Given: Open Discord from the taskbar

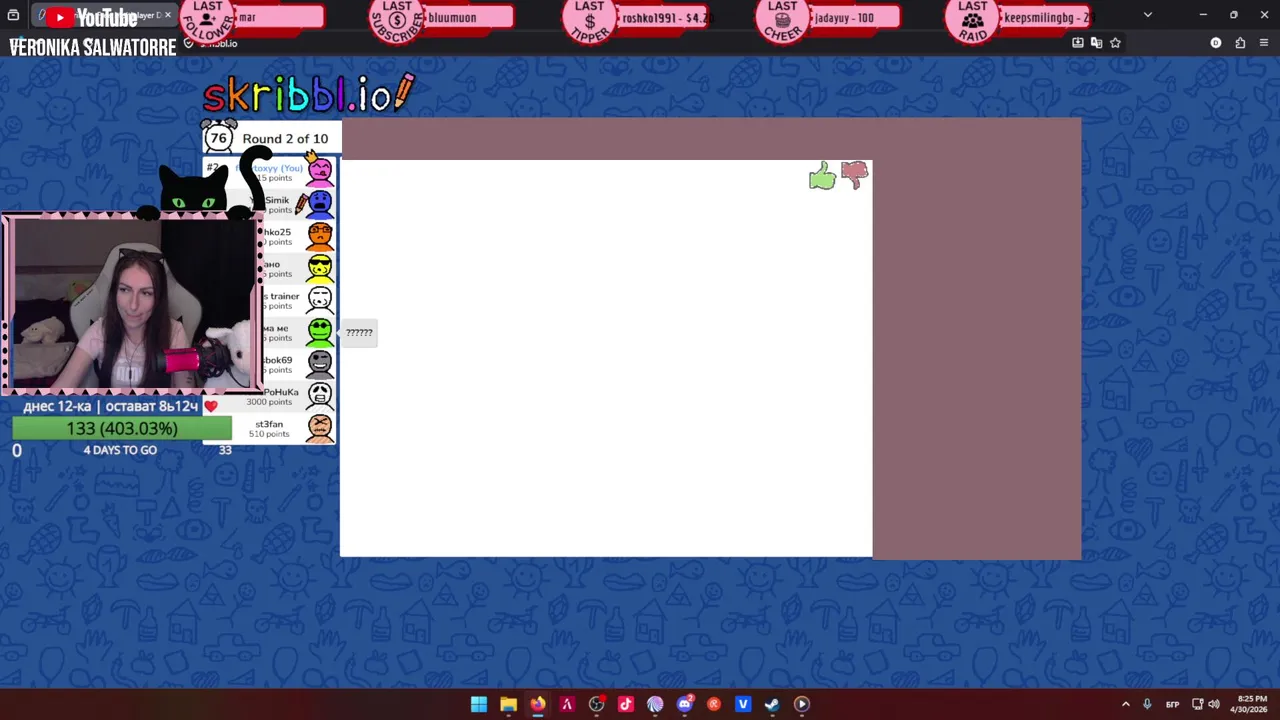Looking at the screenshot, I should pyautogui.click(x=685, y=704).
